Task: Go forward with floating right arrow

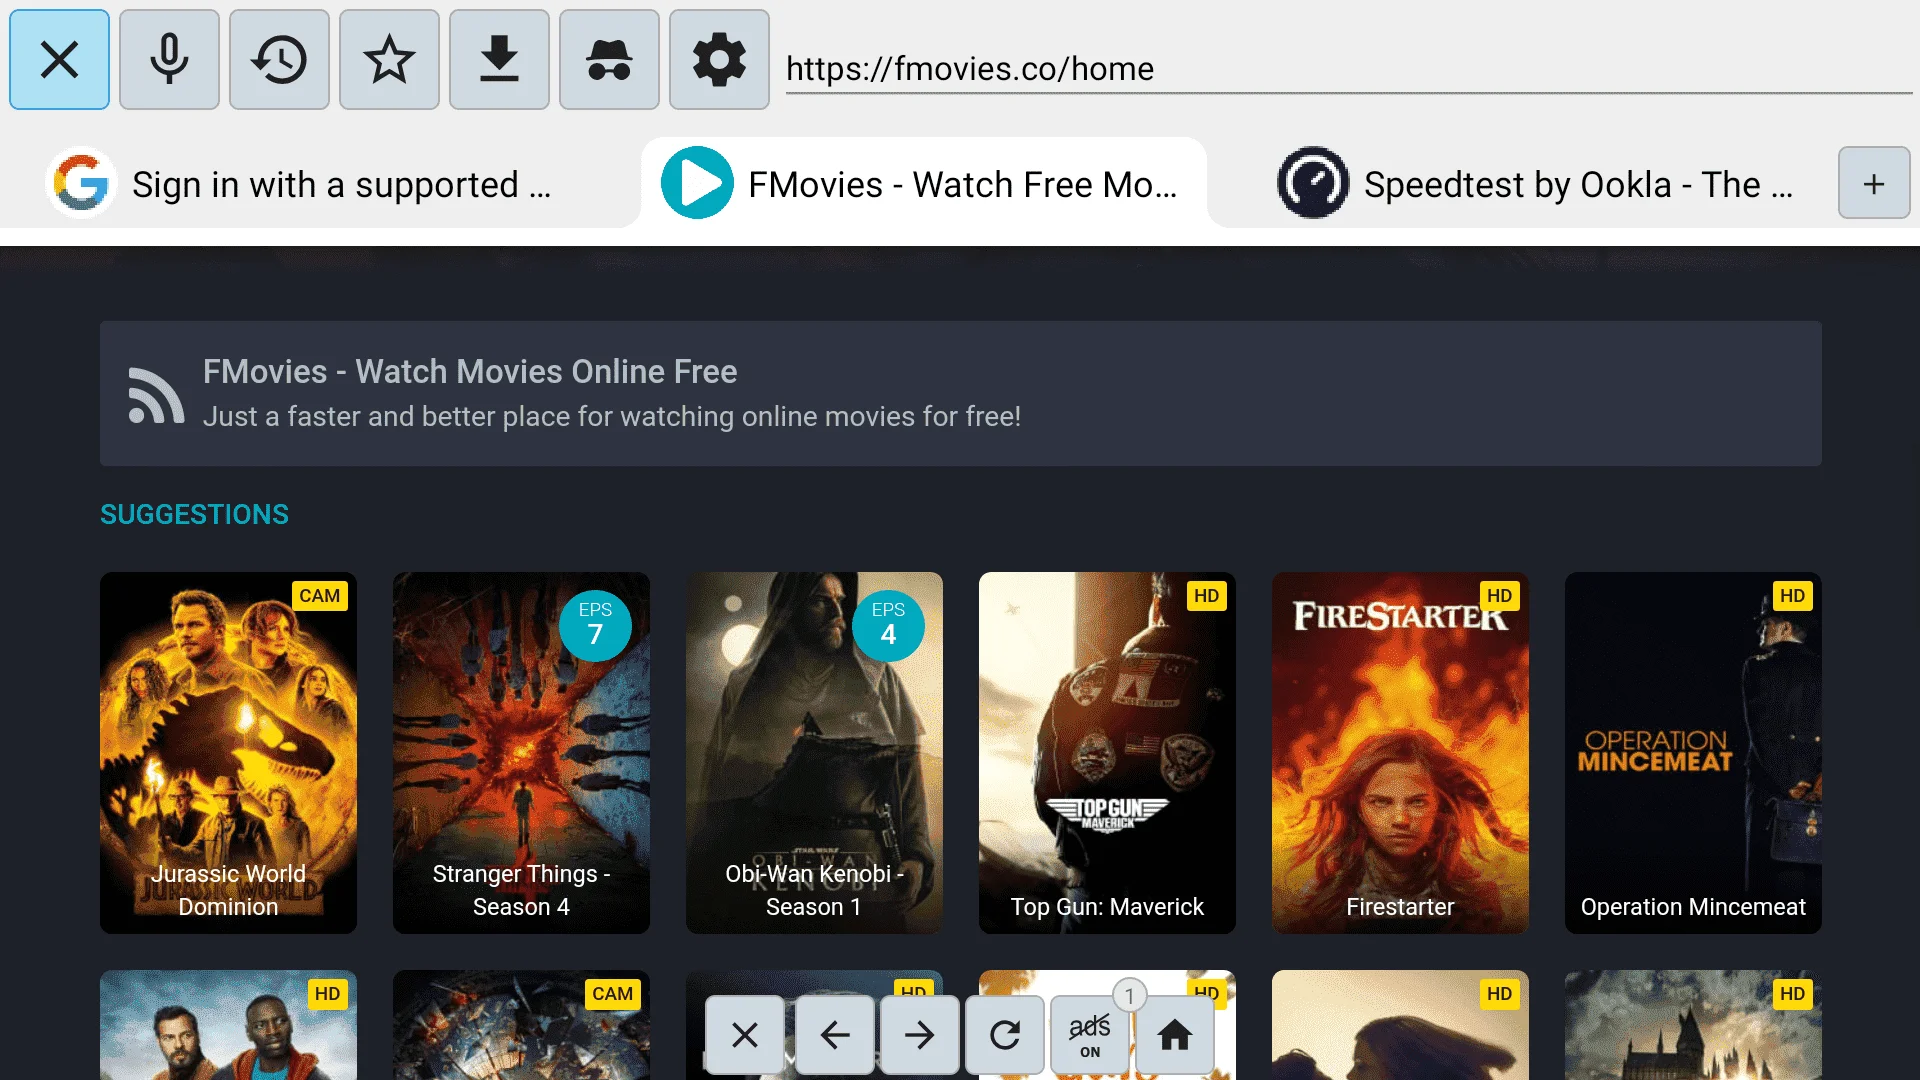Action: click(920, 1035)
